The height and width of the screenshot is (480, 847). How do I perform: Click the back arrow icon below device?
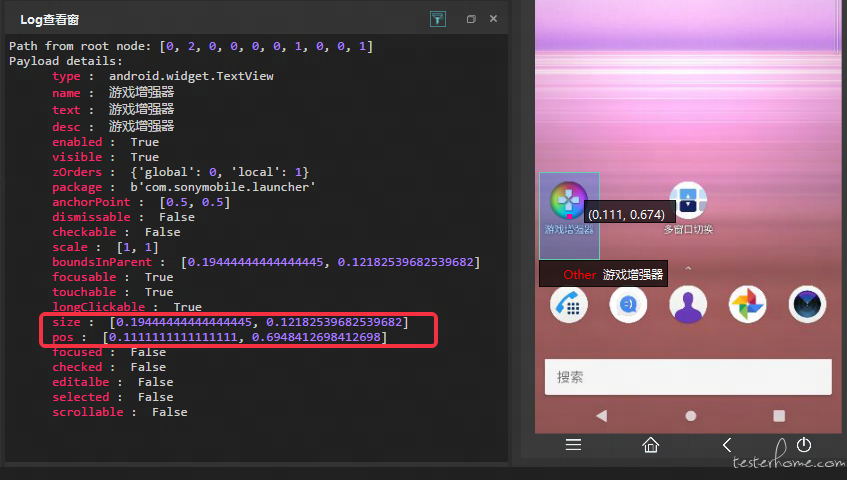(727, 445)
